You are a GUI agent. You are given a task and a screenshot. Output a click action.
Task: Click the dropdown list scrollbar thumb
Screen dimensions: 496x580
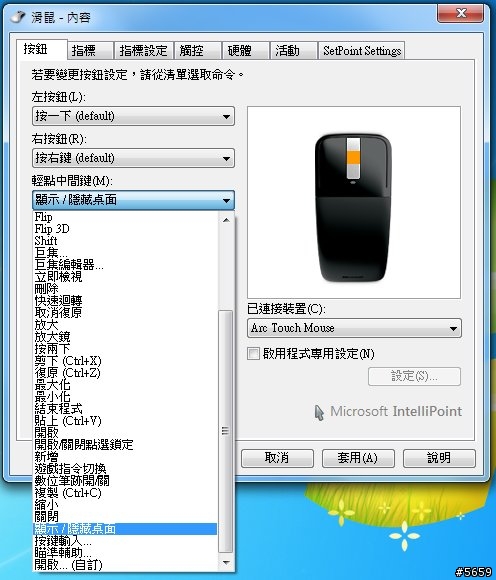click(226, 431)
